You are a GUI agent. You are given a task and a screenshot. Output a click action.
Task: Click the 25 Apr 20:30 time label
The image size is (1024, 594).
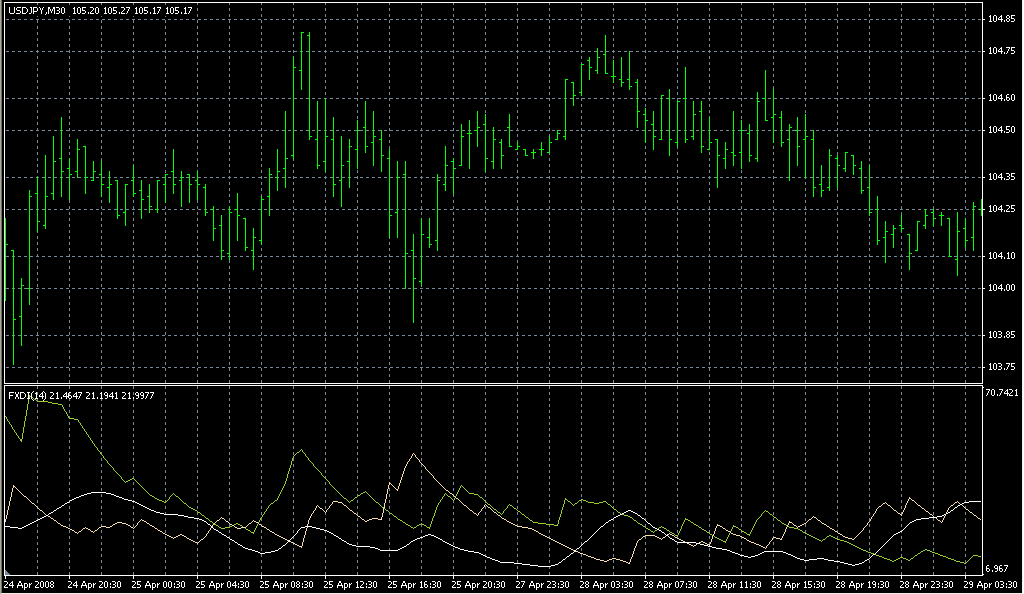(x=478, y=585)
